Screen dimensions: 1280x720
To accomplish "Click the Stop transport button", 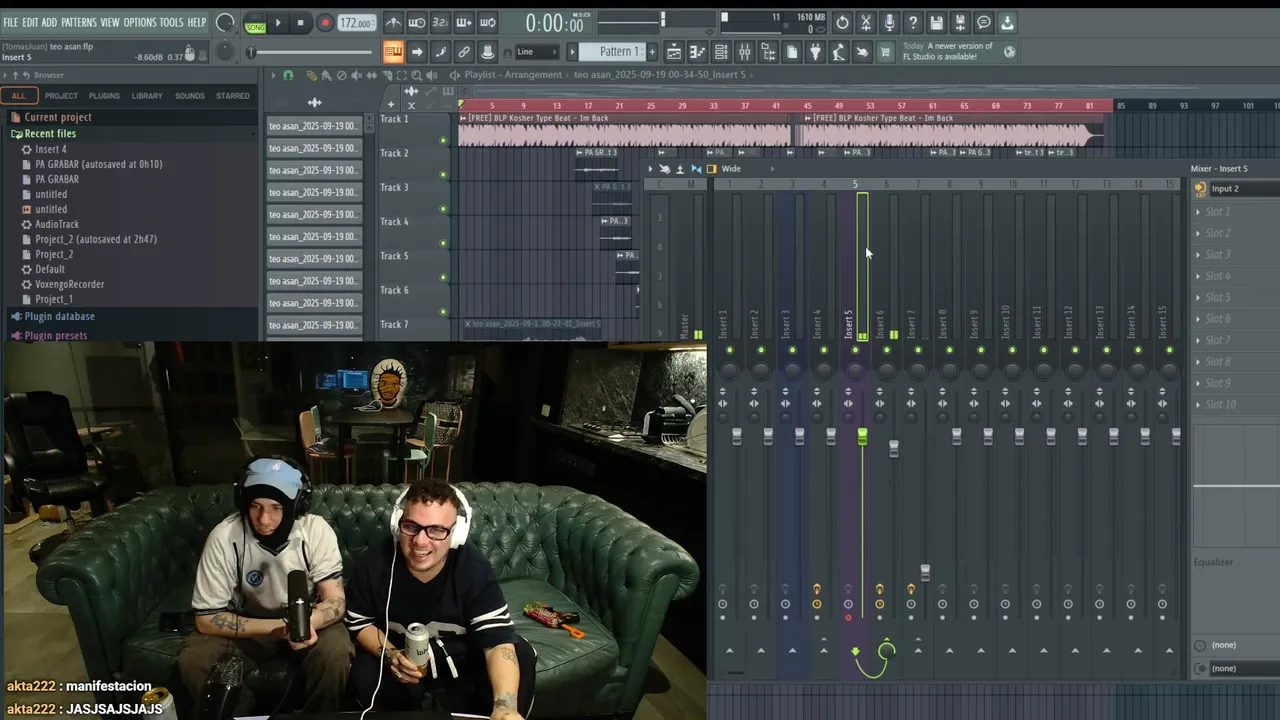I will click(301, 22).
